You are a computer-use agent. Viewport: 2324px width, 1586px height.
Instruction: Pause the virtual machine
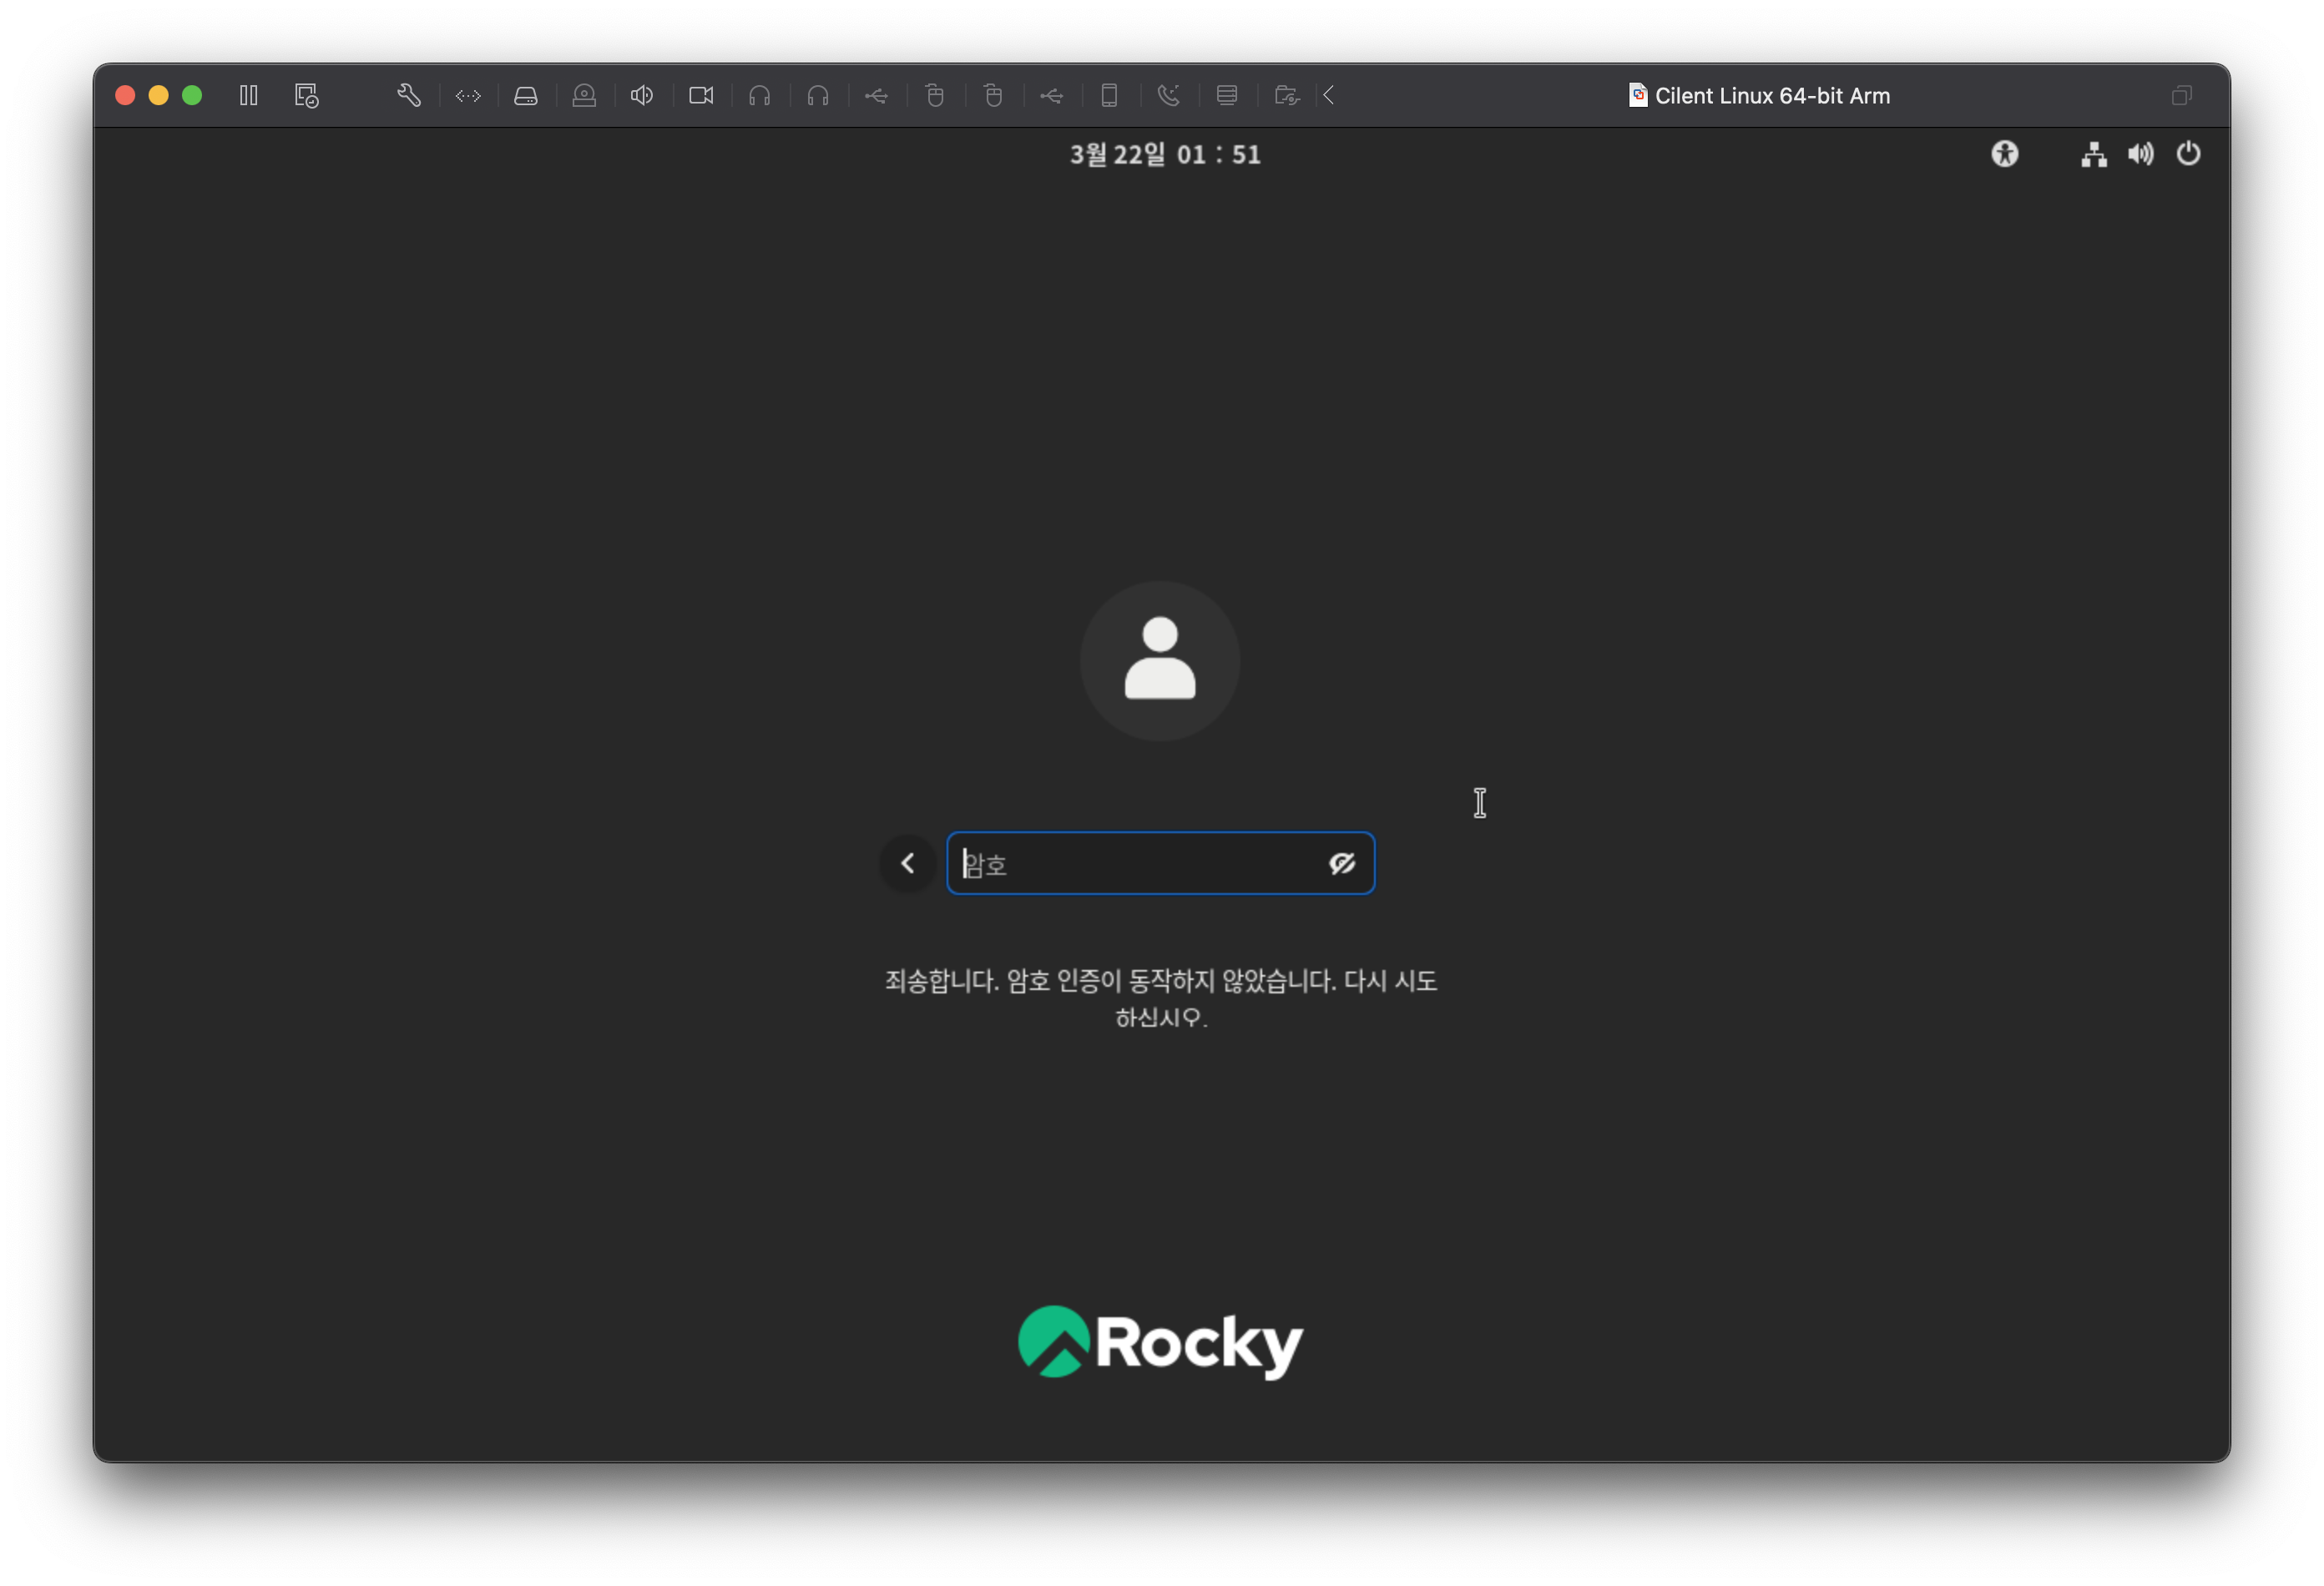(x=249, y=96)
